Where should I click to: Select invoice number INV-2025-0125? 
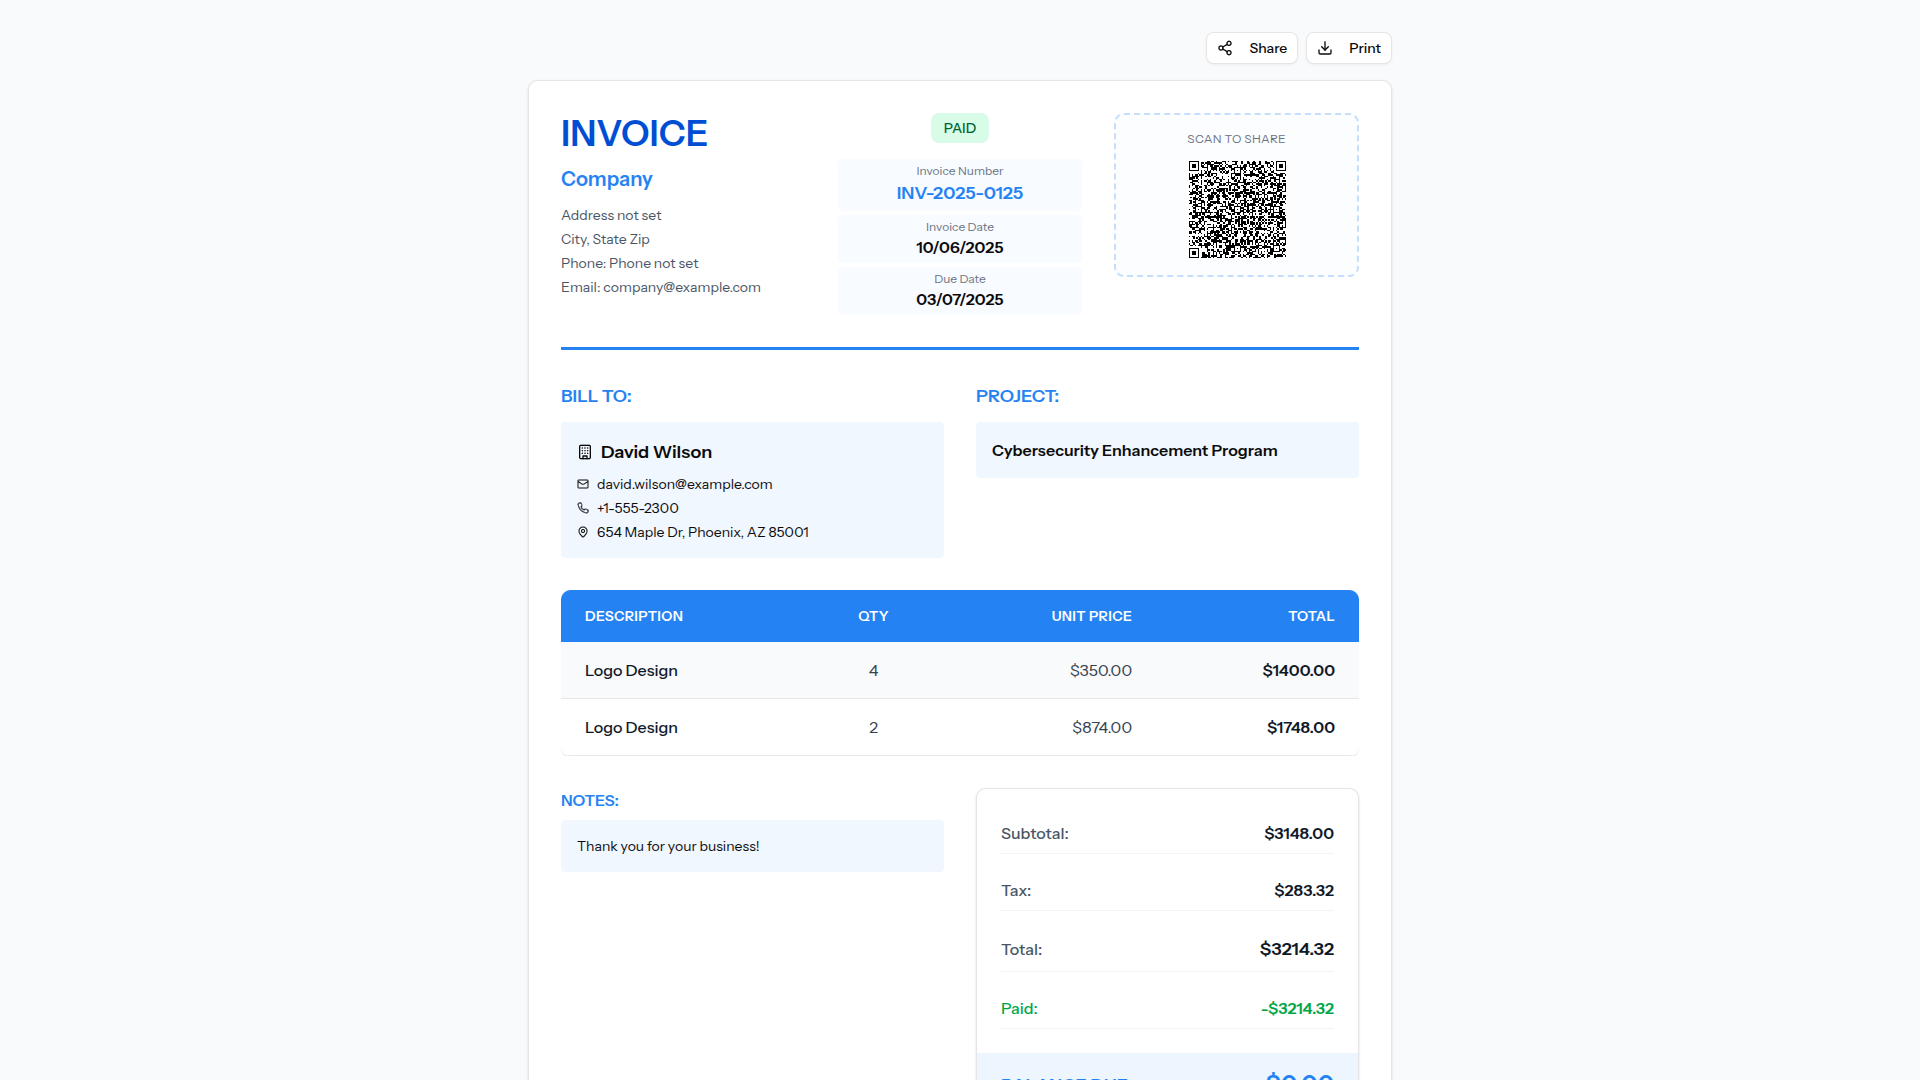959,193
